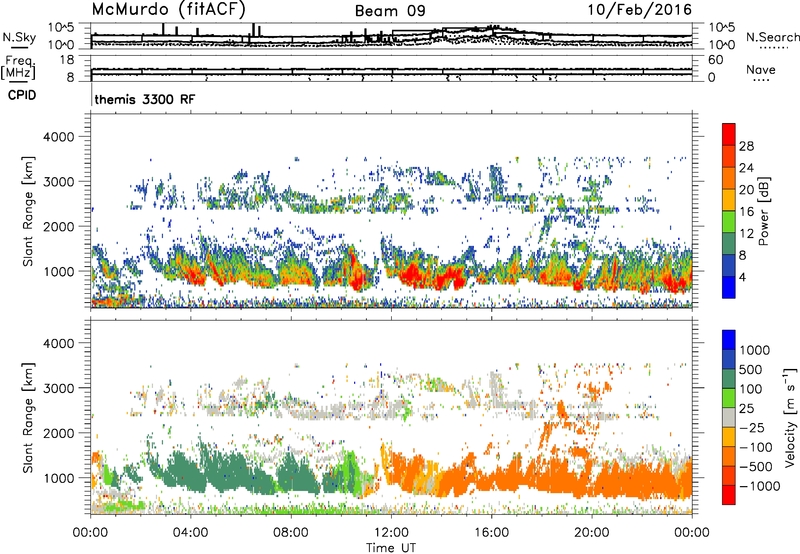Click the 'Time UT' axis label
Screen dimensions: 800x554
click(391, 548)
